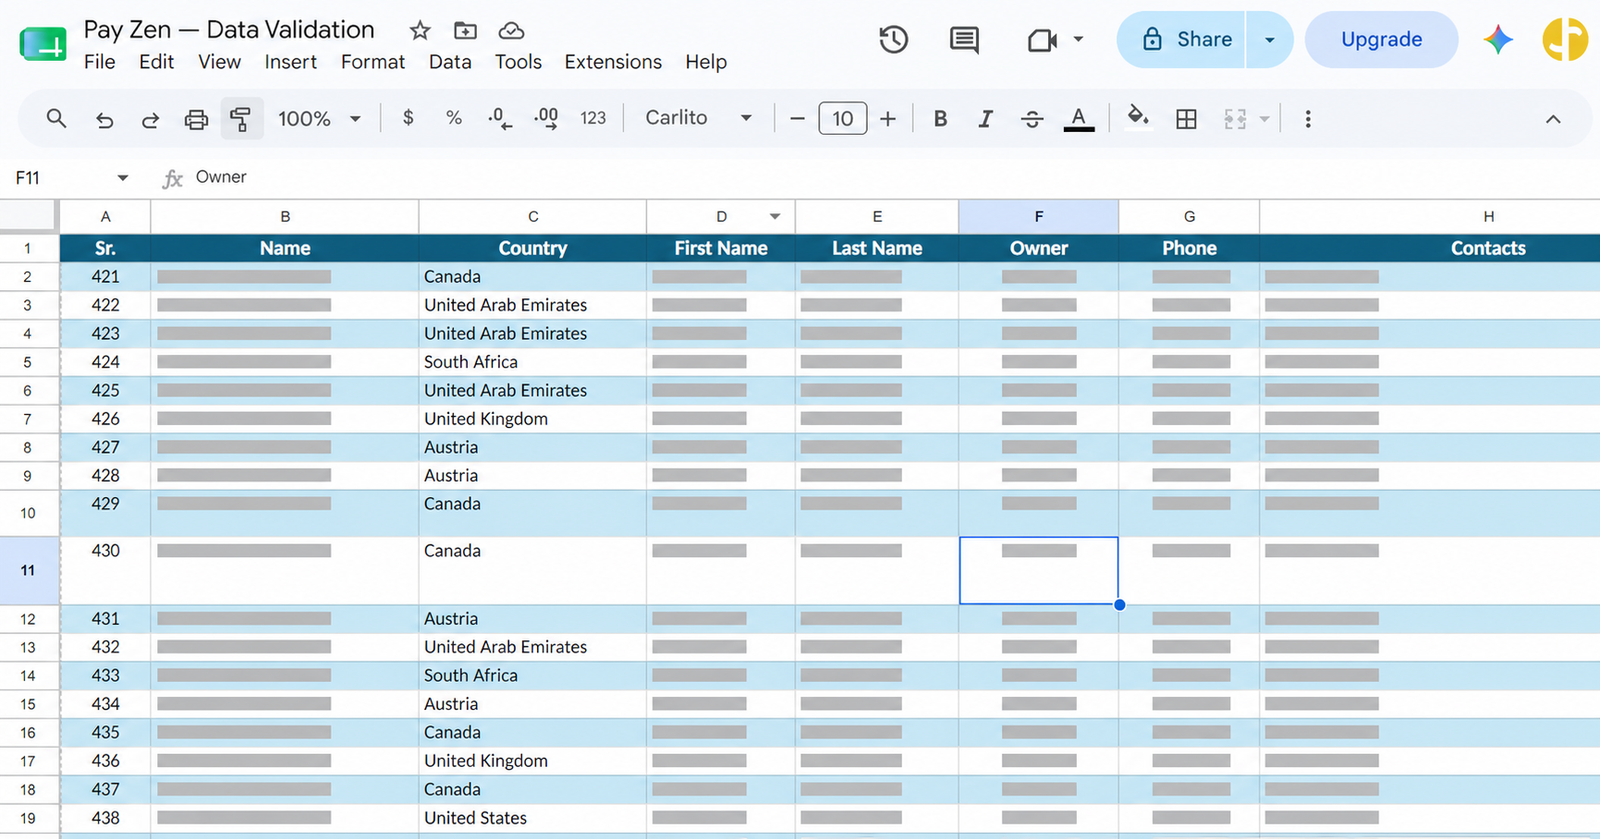
Task: Expand the meeting options arrow
Action: [1078, 39]
